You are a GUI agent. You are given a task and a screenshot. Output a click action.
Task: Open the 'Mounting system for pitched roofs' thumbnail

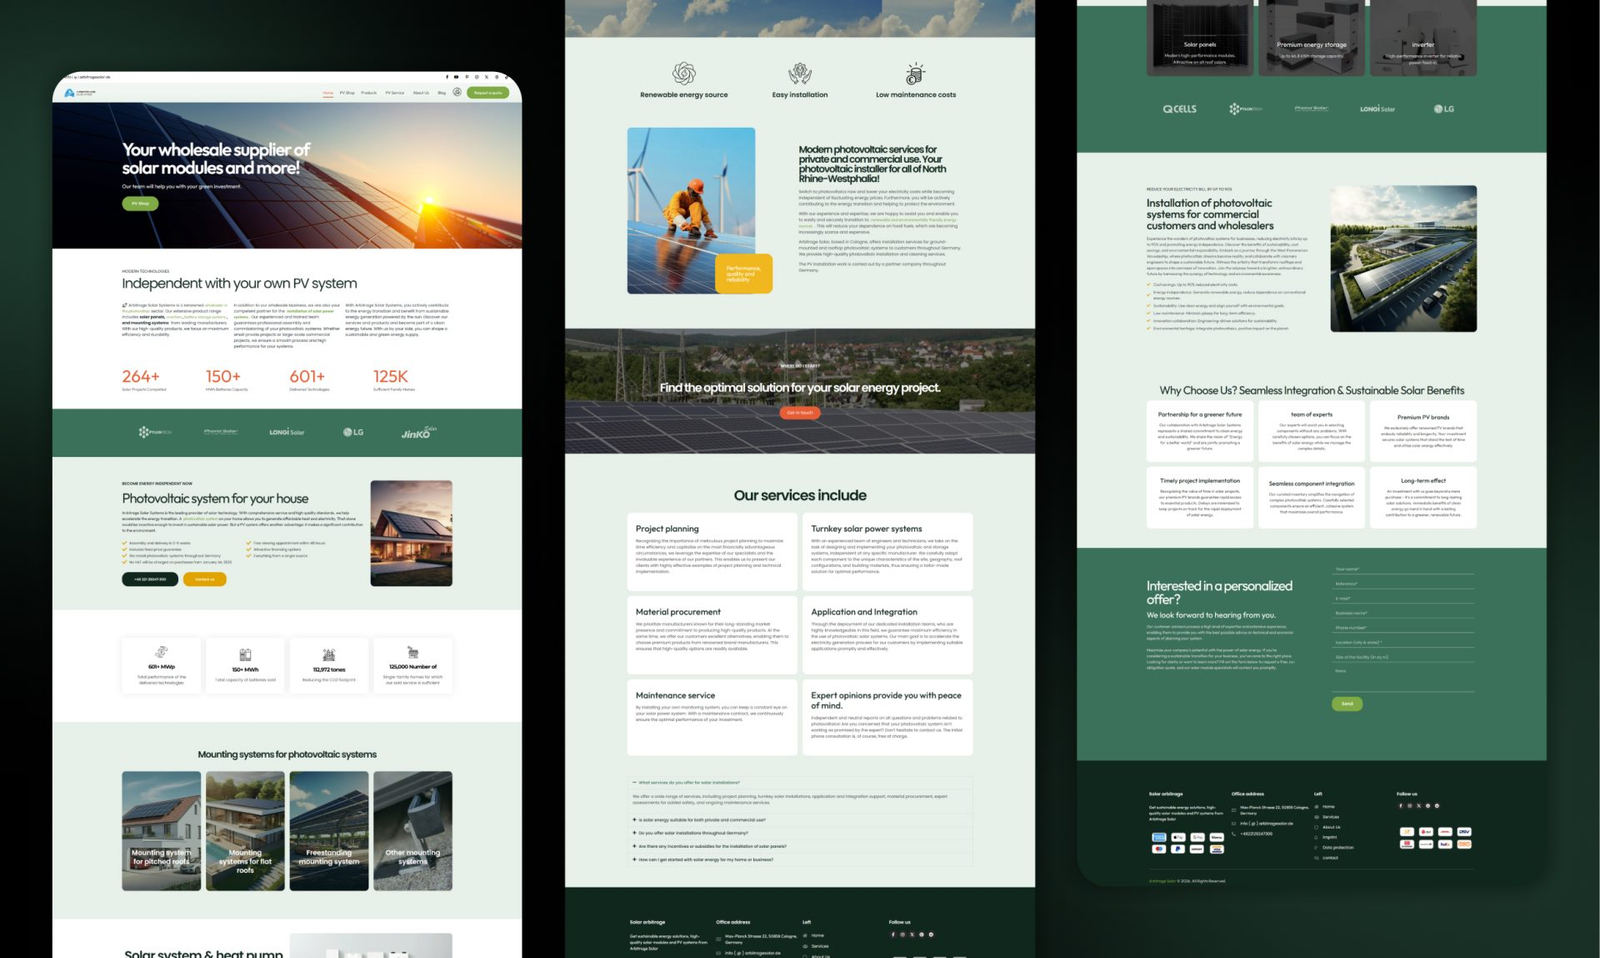coord(161,830)
